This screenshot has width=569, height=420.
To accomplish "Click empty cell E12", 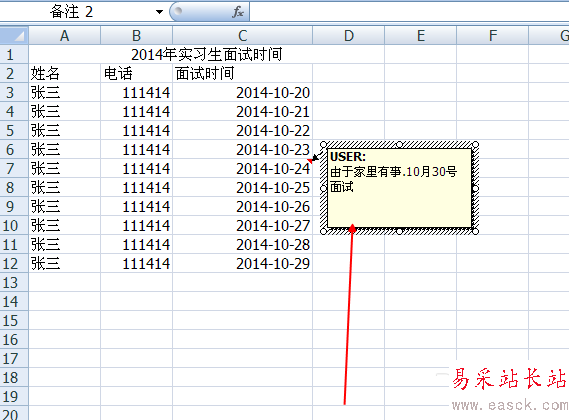I will point(420,263).
